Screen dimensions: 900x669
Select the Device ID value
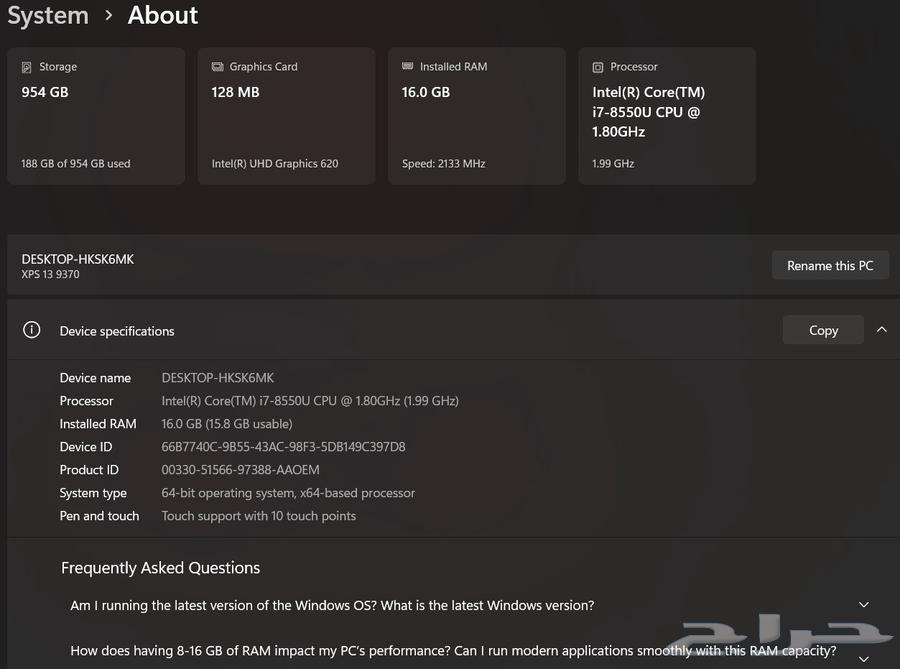283,447
